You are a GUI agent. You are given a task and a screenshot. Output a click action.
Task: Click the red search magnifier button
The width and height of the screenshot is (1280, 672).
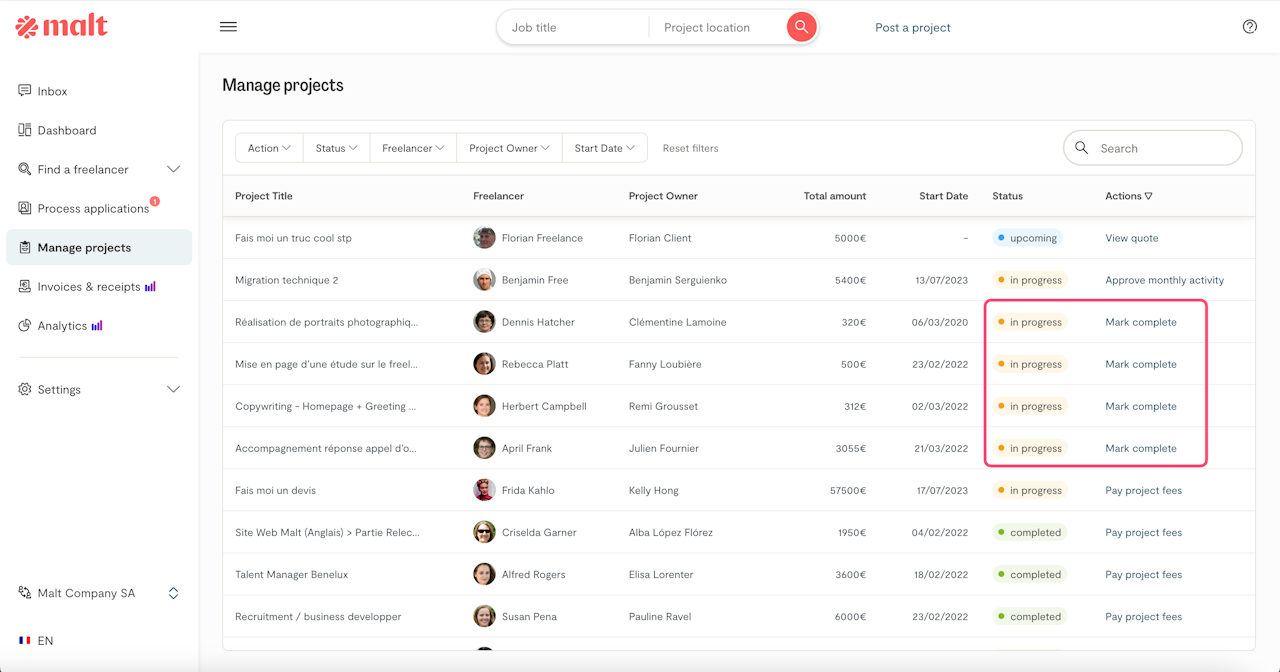point(801,27)
